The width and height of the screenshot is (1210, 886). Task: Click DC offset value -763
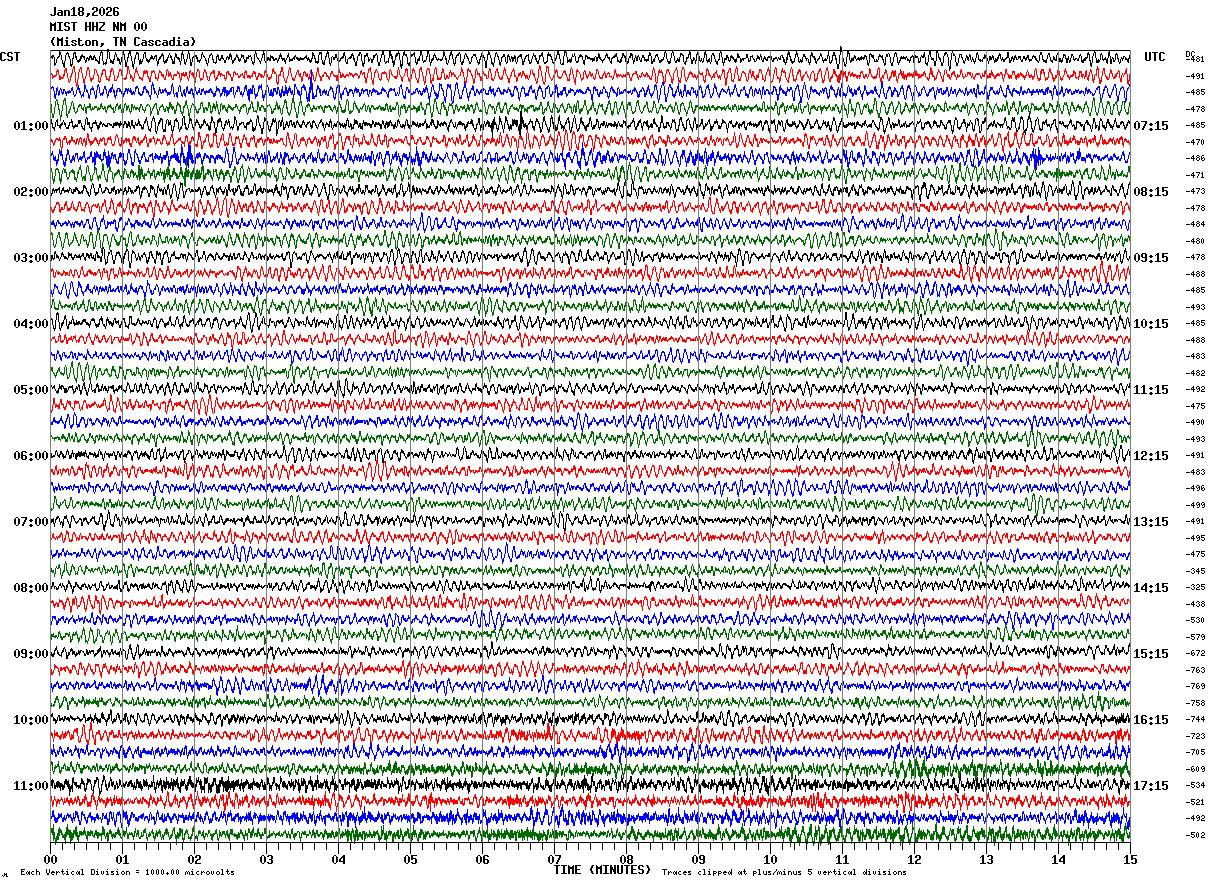click(1195, 670)
